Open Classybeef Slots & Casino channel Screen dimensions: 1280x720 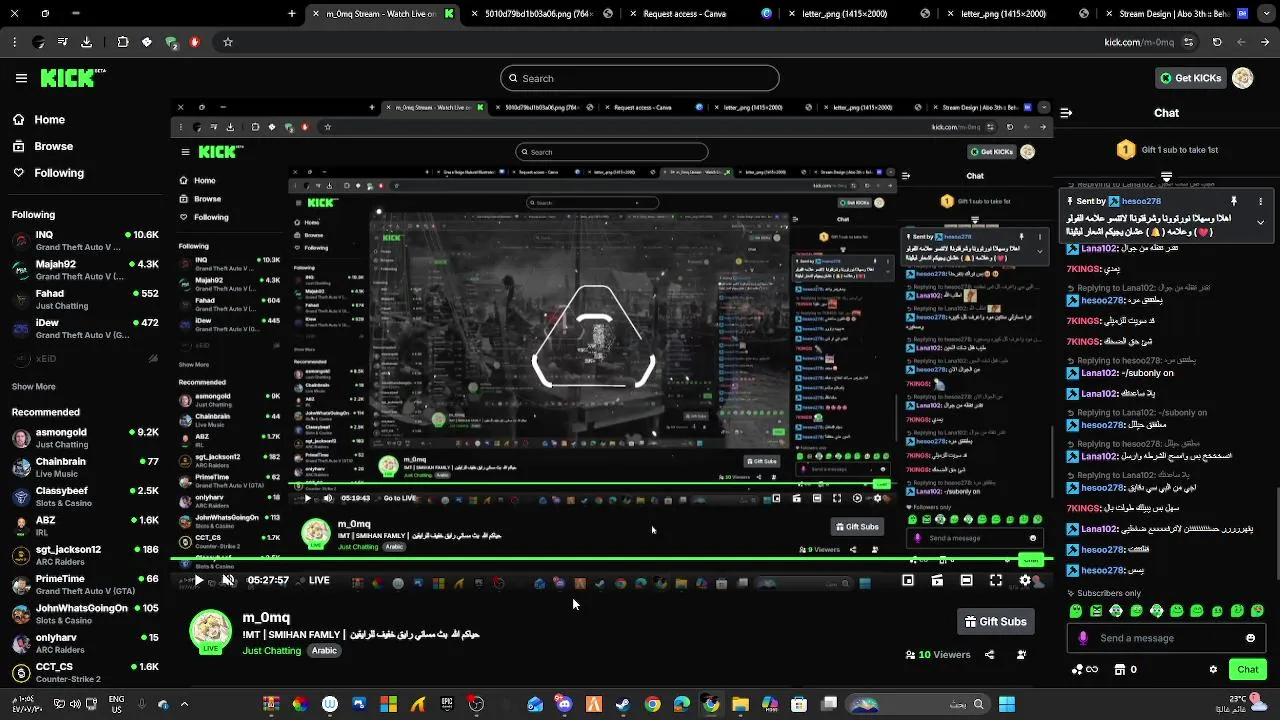click(84, 497)
